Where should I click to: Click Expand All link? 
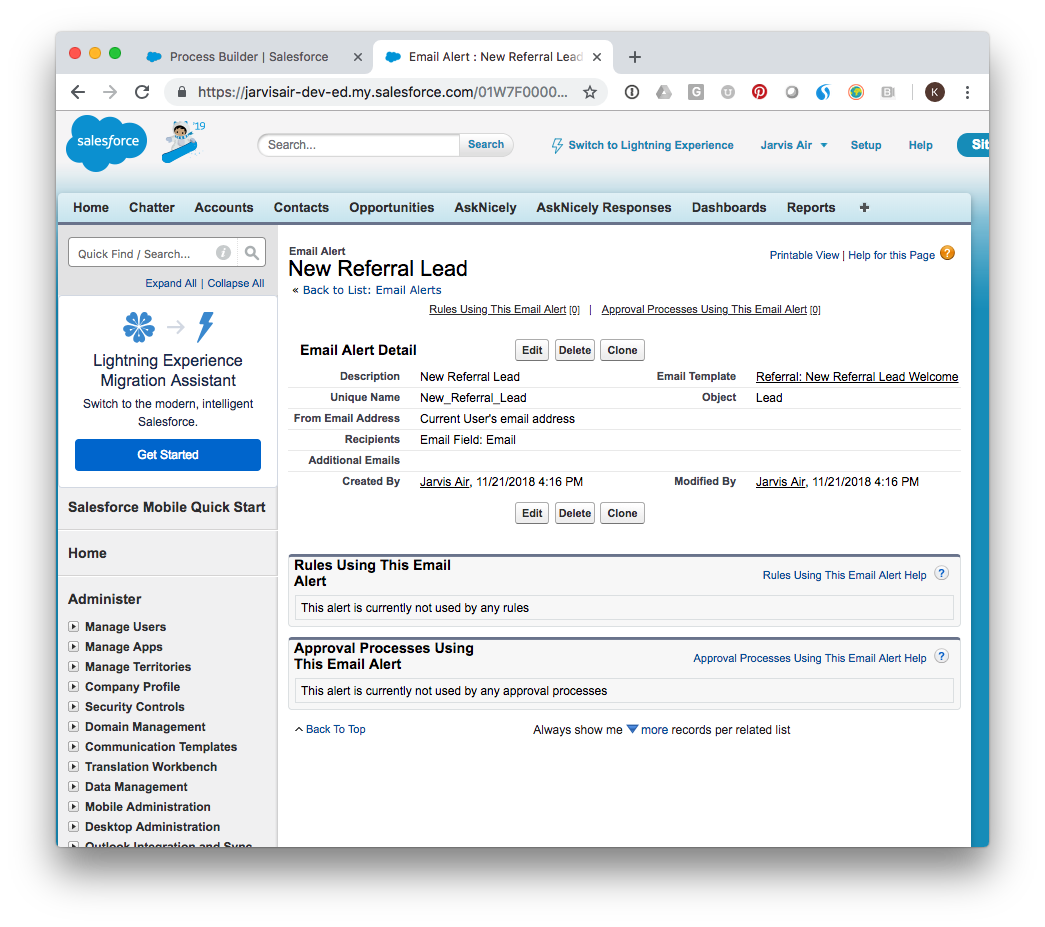click(x=171, y=283)
